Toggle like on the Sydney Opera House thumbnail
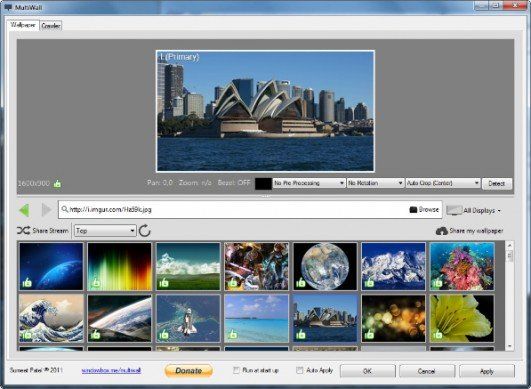 [x=301, y=335]
